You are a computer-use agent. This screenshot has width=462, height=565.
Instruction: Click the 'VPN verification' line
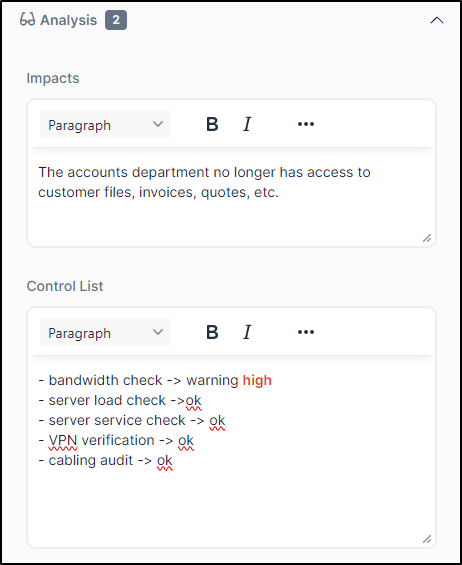pyautogui.click(x=116, y=440)
